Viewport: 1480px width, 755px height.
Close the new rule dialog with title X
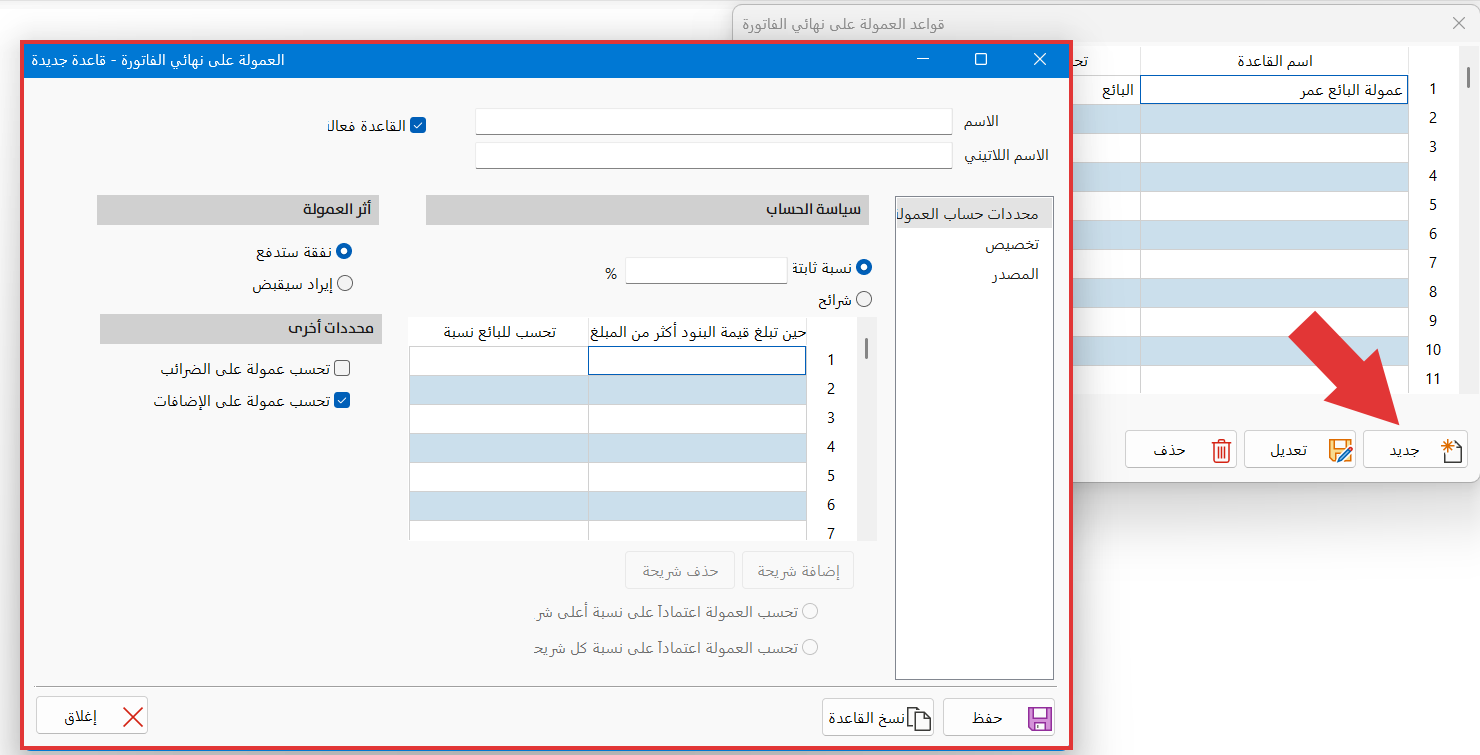(x=1040, y=60)
